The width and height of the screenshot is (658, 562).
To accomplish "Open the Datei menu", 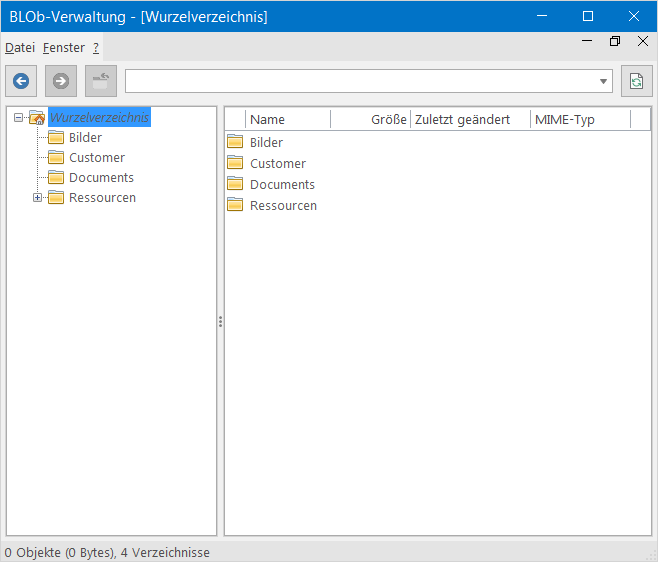I will pos(20,48).
